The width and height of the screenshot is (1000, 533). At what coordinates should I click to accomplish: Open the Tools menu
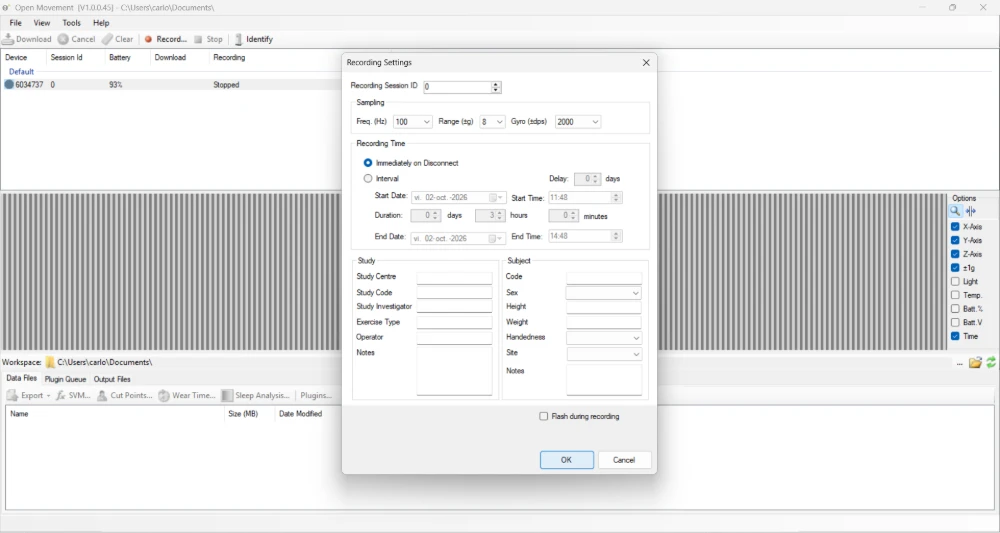click(x=71, y=23)
